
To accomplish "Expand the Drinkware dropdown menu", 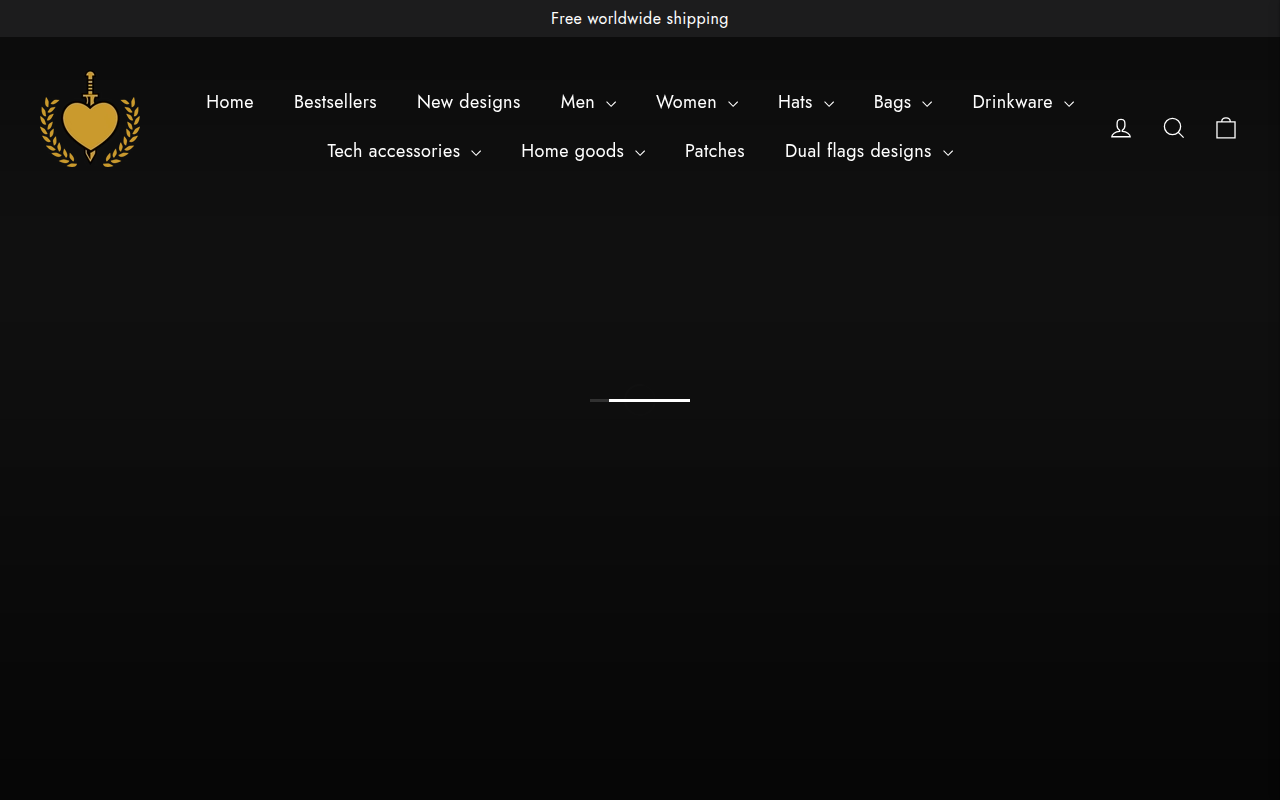I will tap(1023, 102).
